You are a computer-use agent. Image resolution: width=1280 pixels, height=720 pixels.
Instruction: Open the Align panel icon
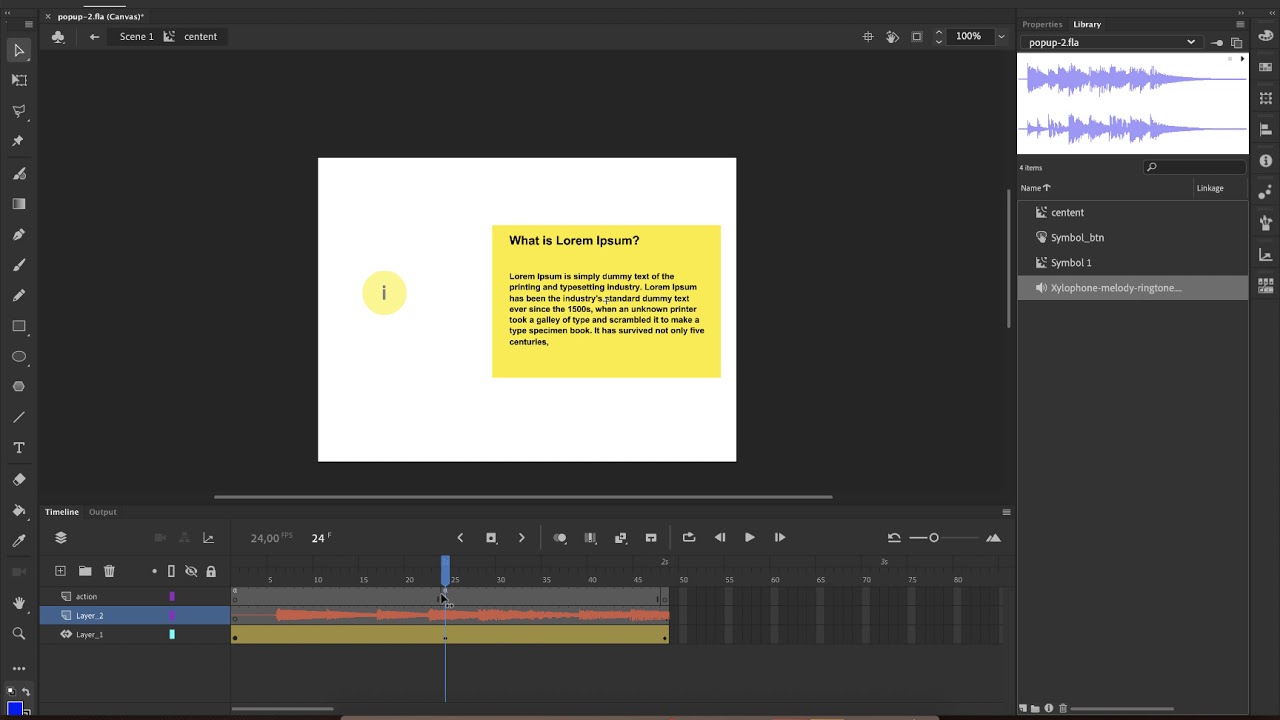tap(1266, 129)
